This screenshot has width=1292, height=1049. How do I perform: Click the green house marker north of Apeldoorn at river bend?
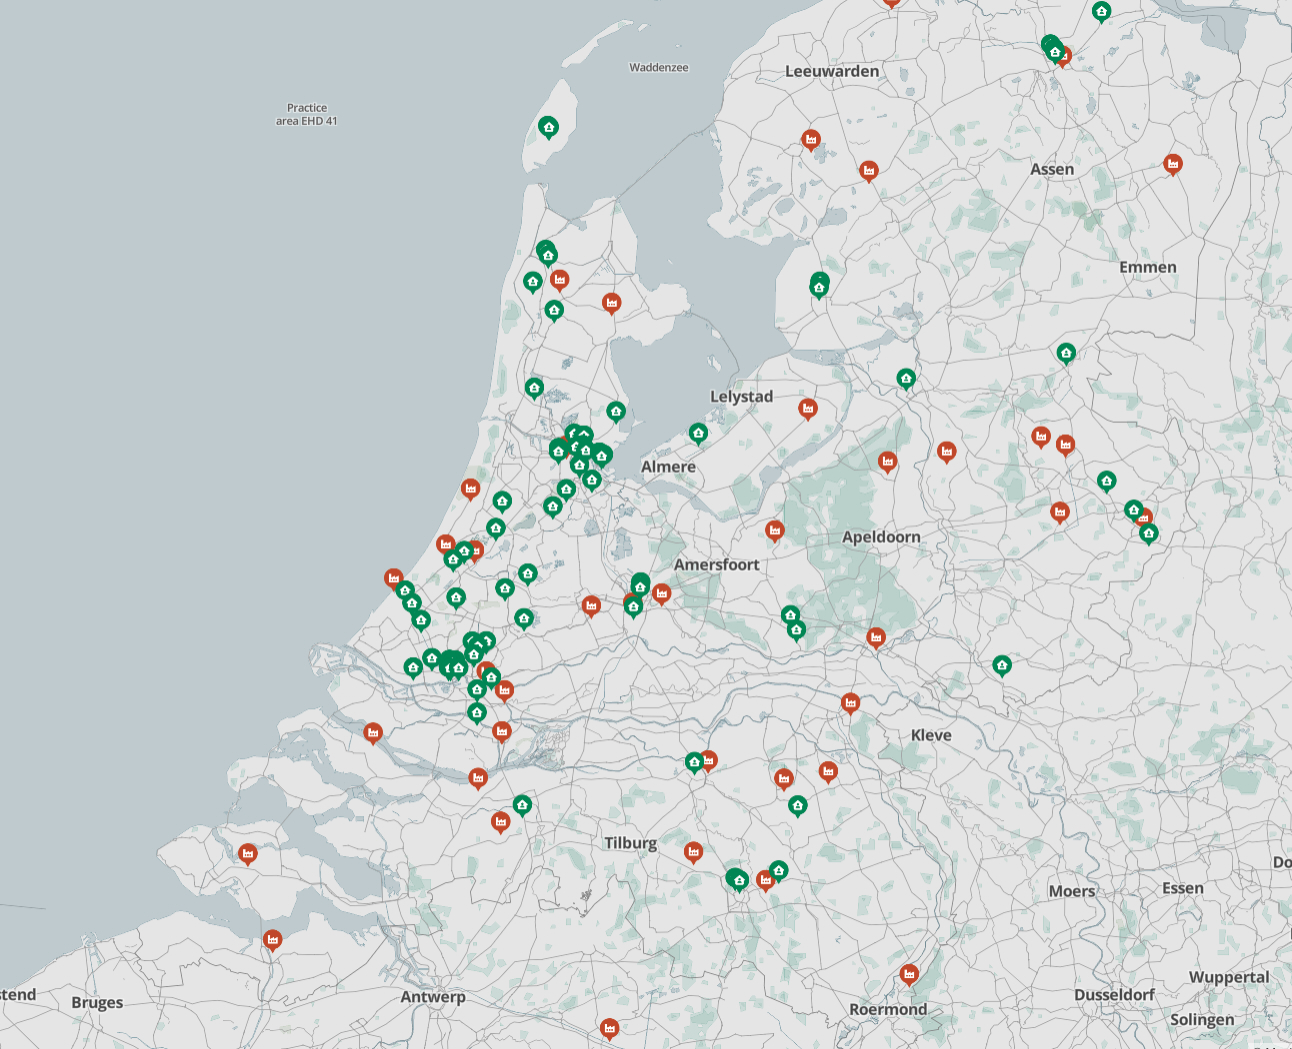coord(906,378)
